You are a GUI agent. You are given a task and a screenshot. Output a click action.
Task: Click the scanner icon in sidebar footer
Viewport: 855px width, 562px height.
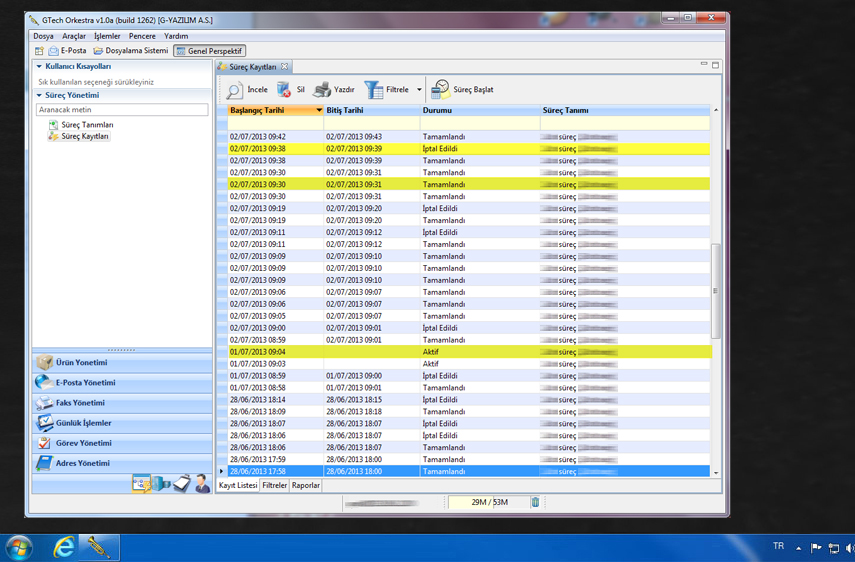(x=182, y=484)
